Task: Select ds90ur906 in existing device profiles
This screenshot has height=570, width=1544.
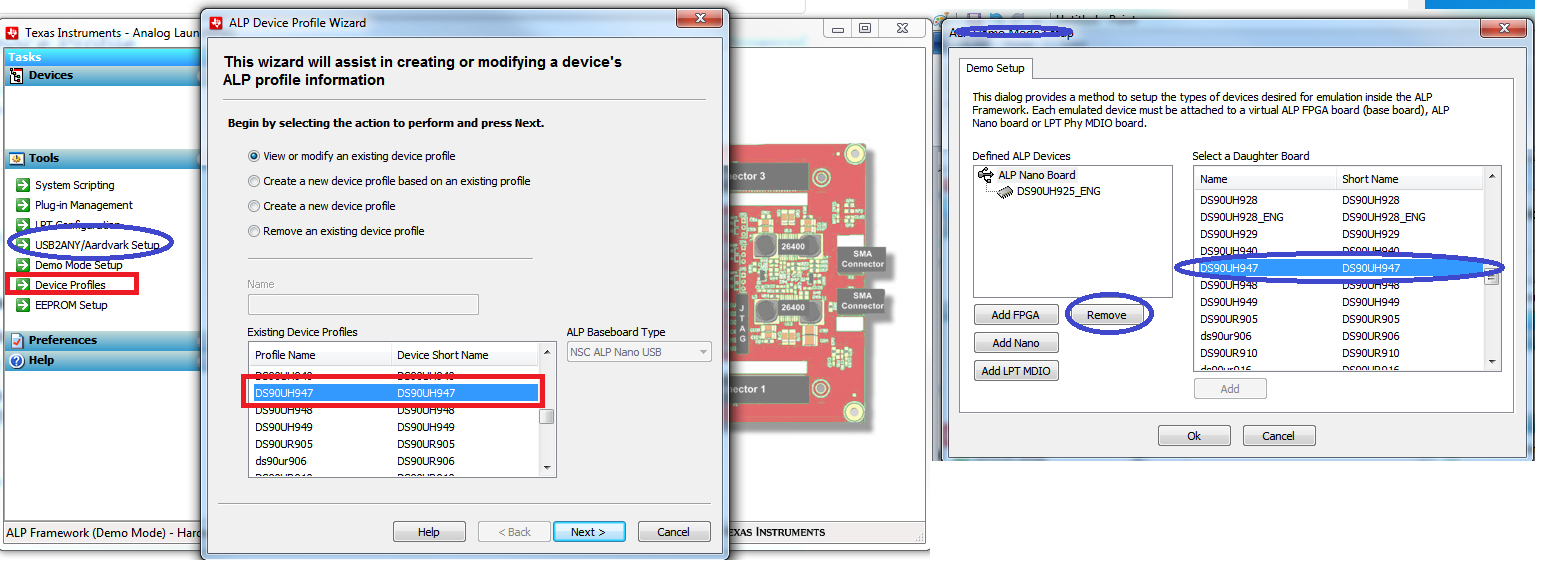Action: click(x=395, y=461)
